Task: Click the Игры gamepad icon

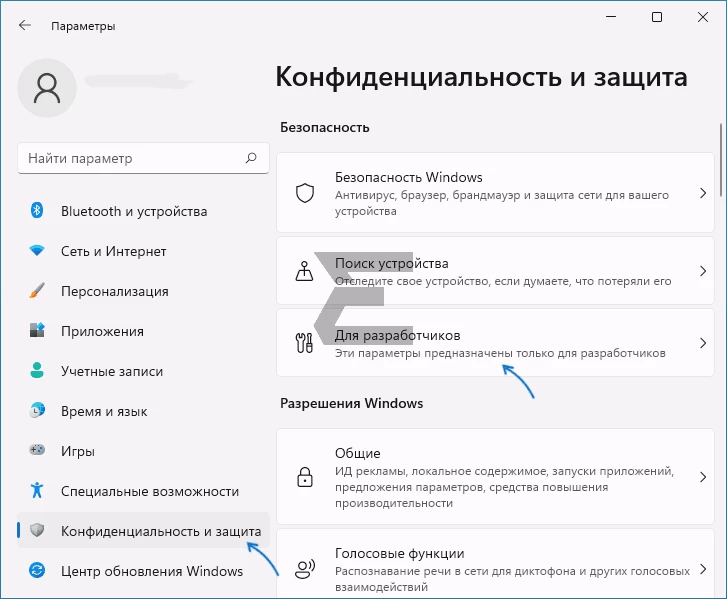Action: pyautogui.click(x=37, y=450)
